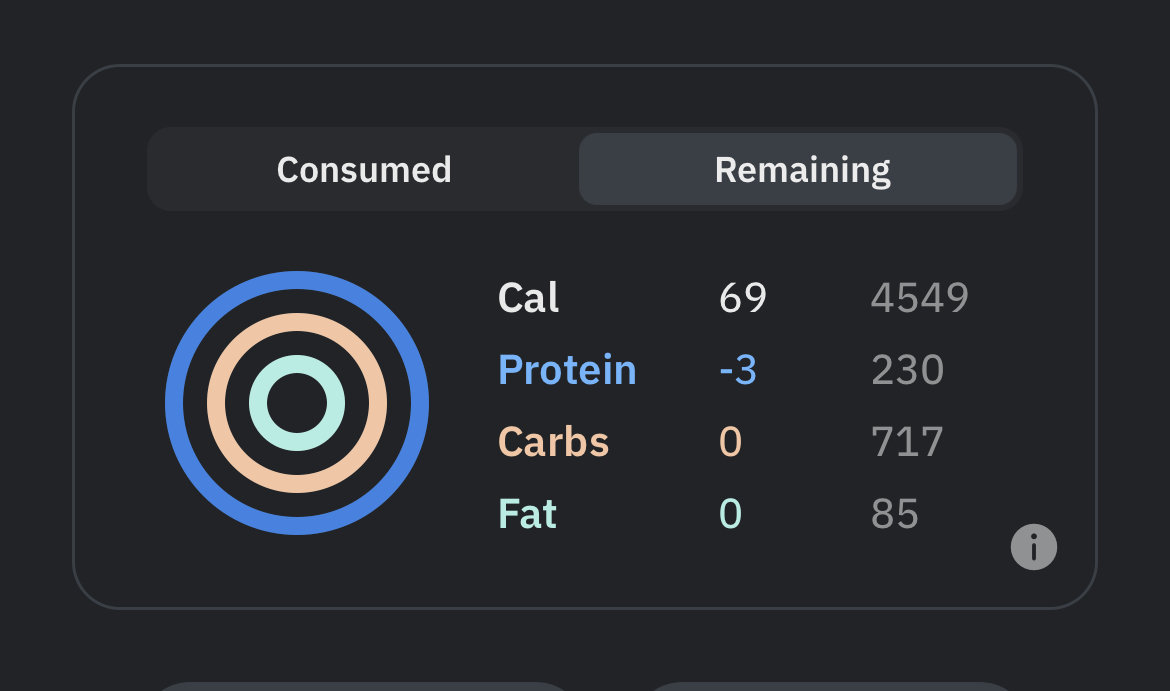The height and width of the screenshot is (691, 1170).
Task: Click the peach middle carbs ring
Action: tap(297, 322)
